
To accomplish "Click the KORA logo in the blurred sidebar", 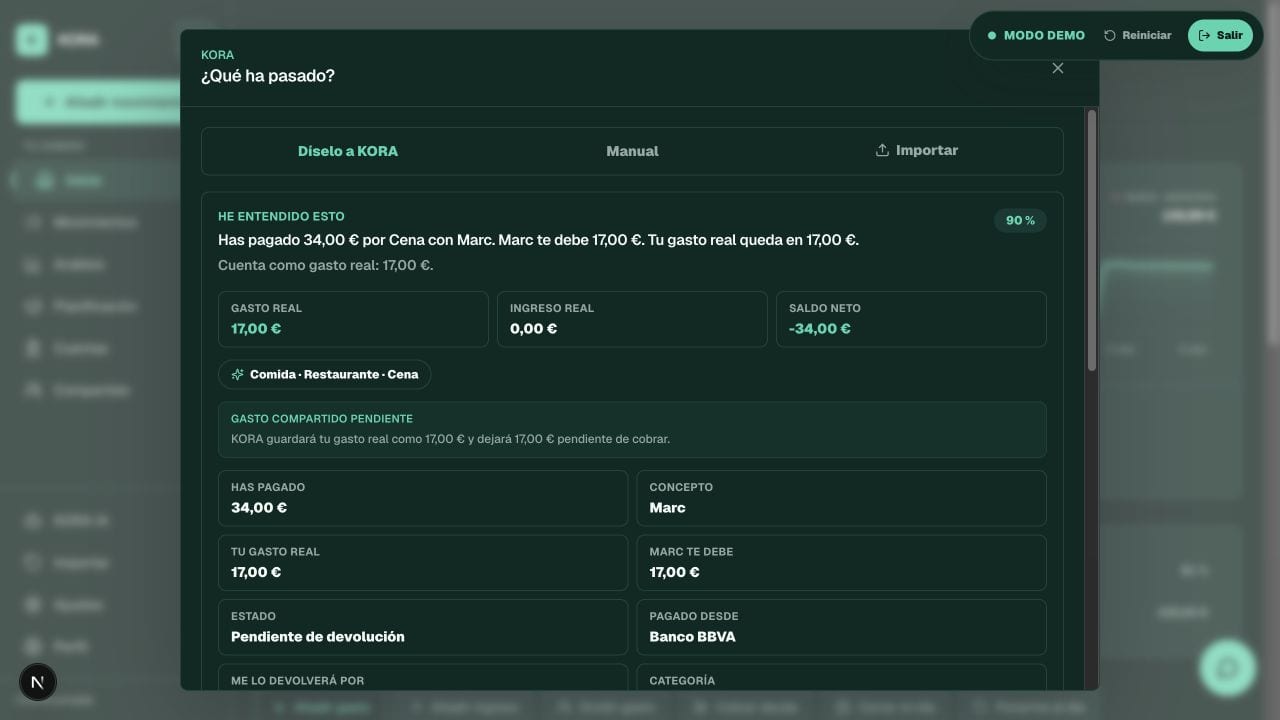I will pos(32,40).
